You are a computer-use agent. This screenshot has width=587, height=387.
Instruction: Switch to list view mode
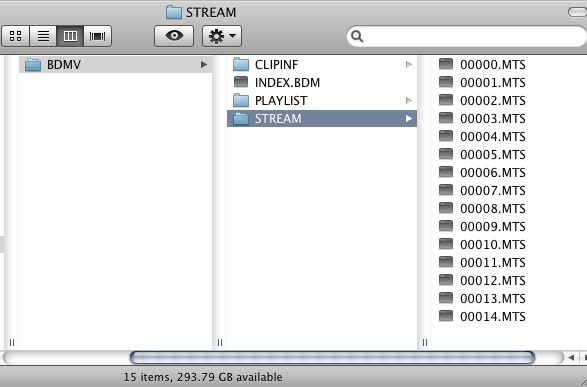click(x=43, y=36)
